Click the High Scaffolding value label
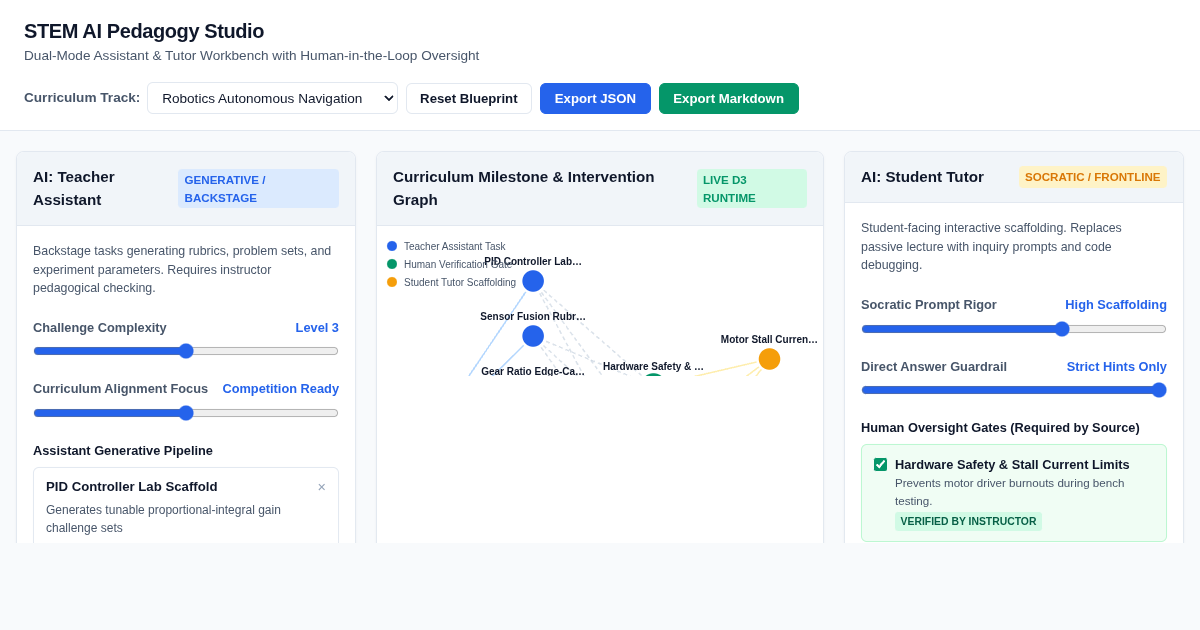 [1116, 304]
